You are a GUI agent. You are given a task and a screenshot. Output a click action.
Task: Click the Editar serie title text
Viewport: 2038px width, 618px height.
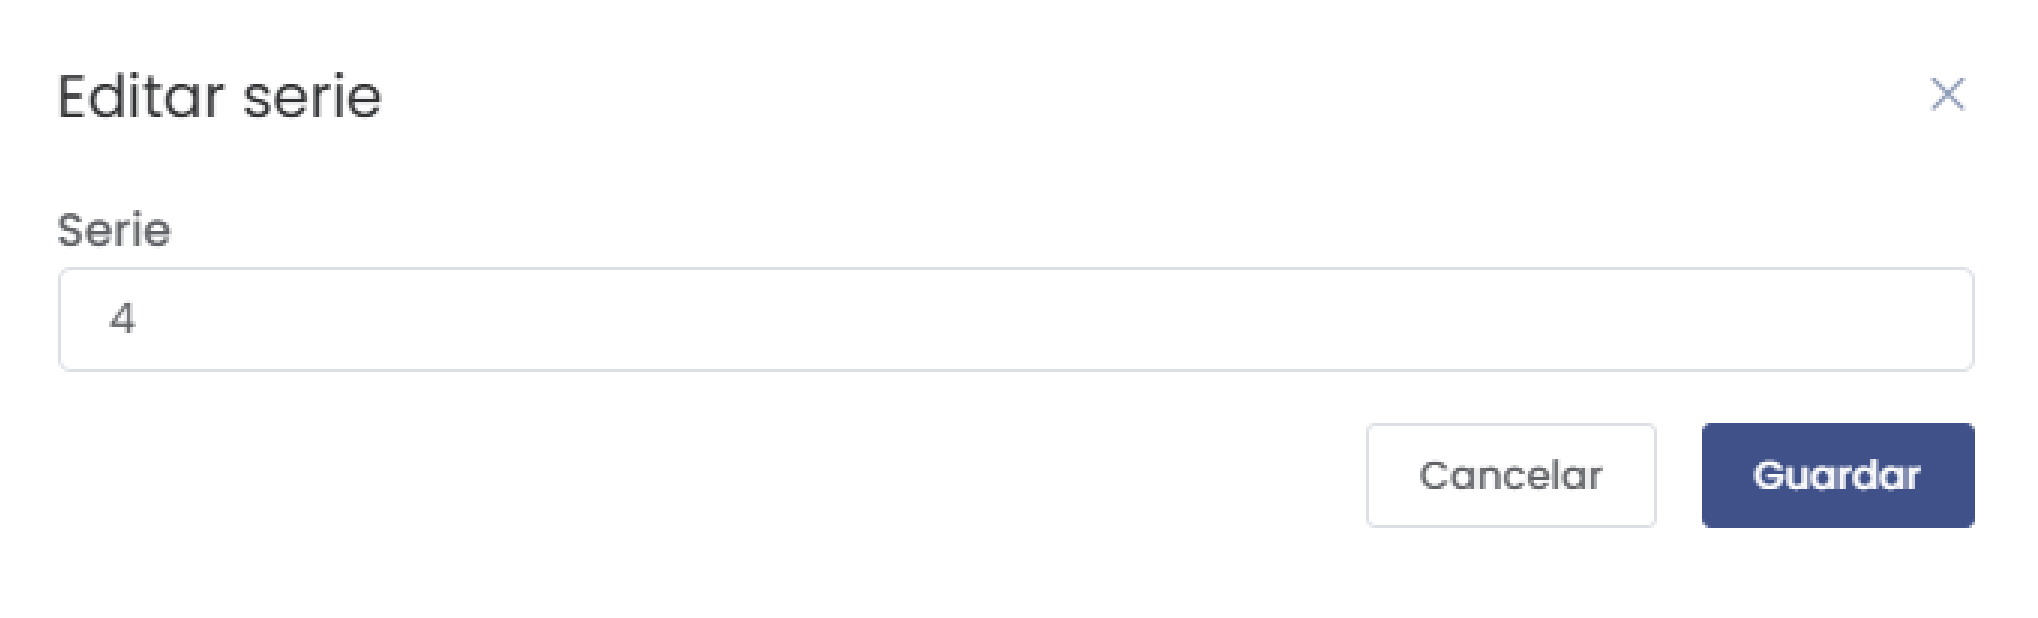click(220, 97)
